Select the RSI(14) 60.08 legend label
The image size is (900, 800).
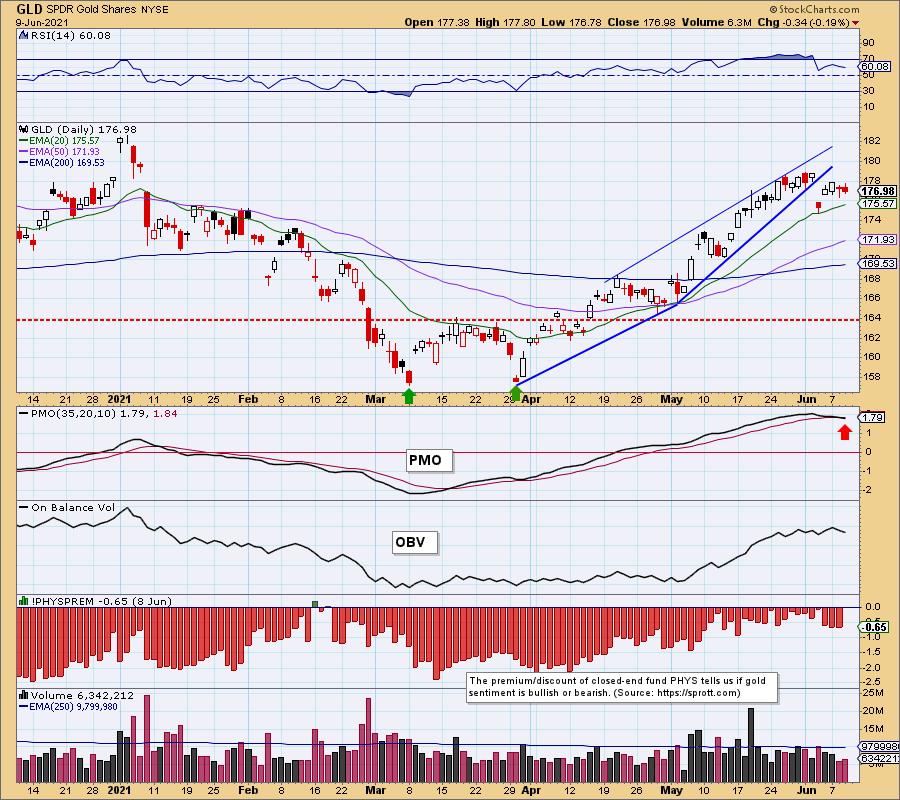click(x=70, y=35)
